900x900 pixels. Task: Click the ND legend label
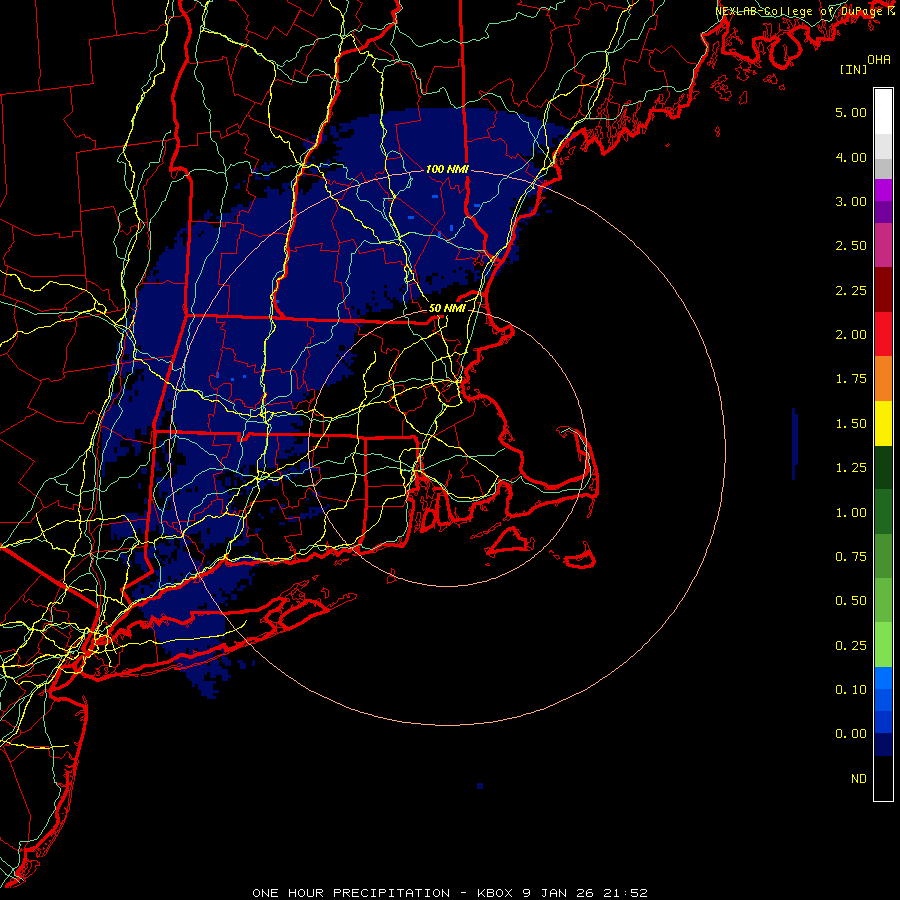click(859, 779)
